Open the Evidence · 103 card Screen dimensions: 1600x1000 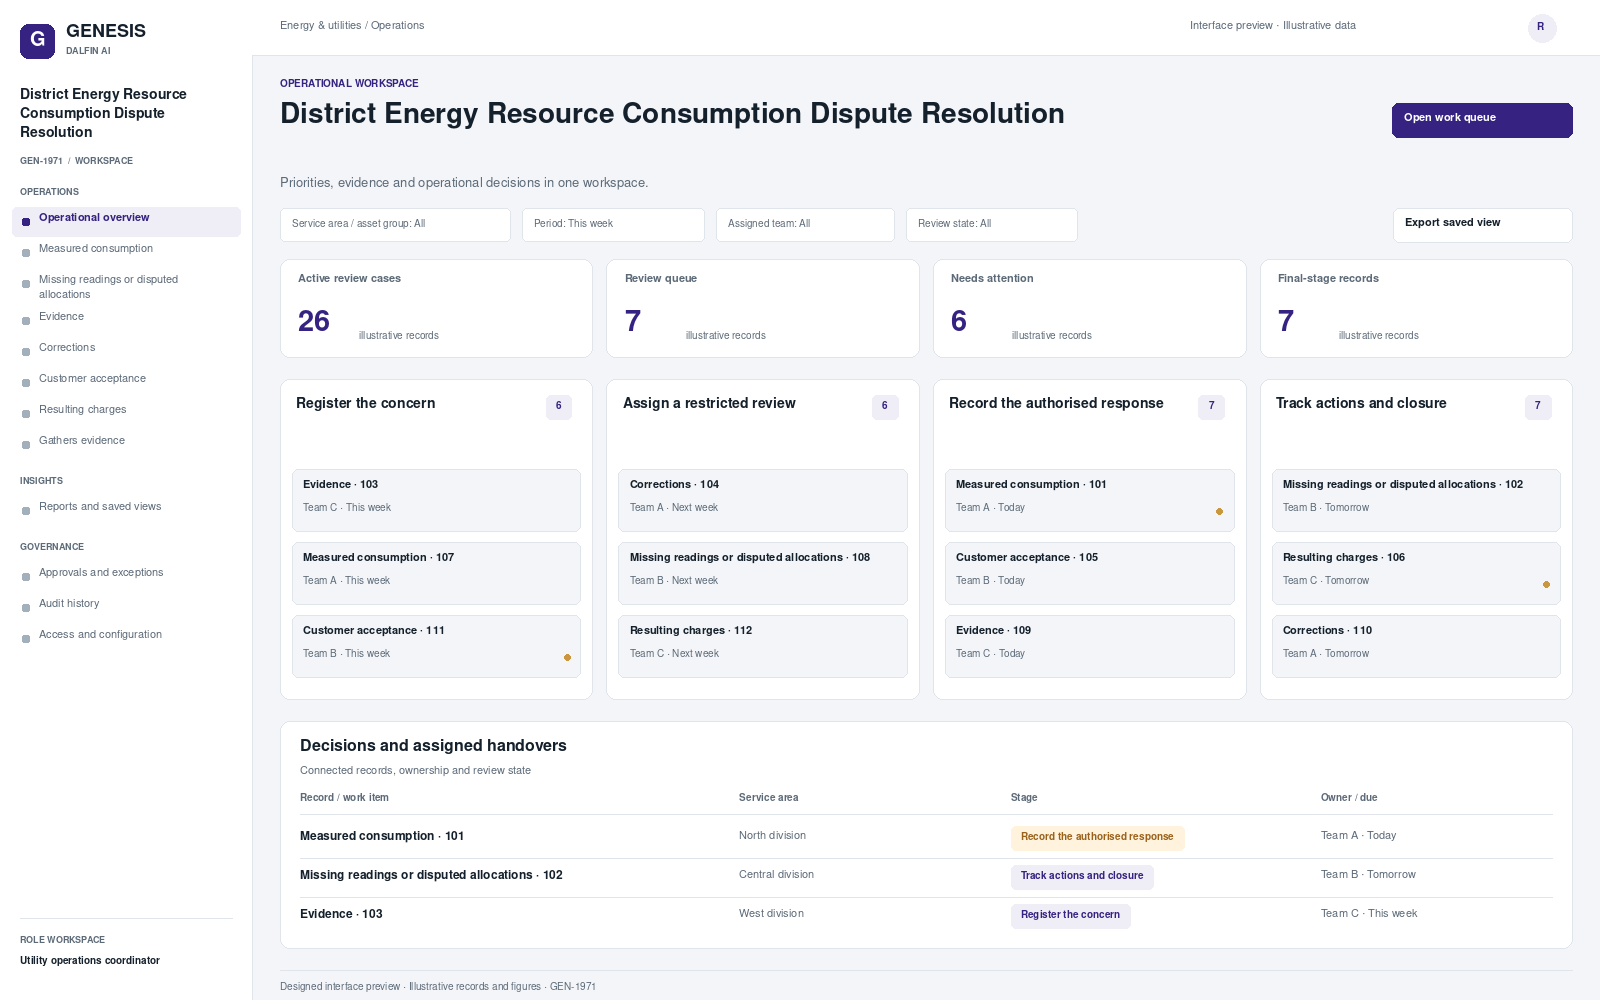(x=436, y=500)
